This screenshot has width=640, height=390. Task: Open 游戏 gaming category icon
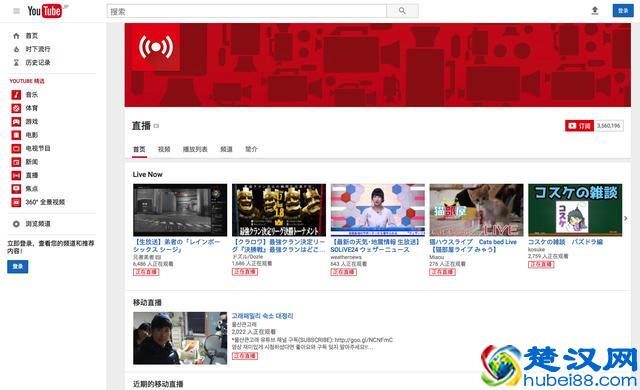click(x=16, y=122)
